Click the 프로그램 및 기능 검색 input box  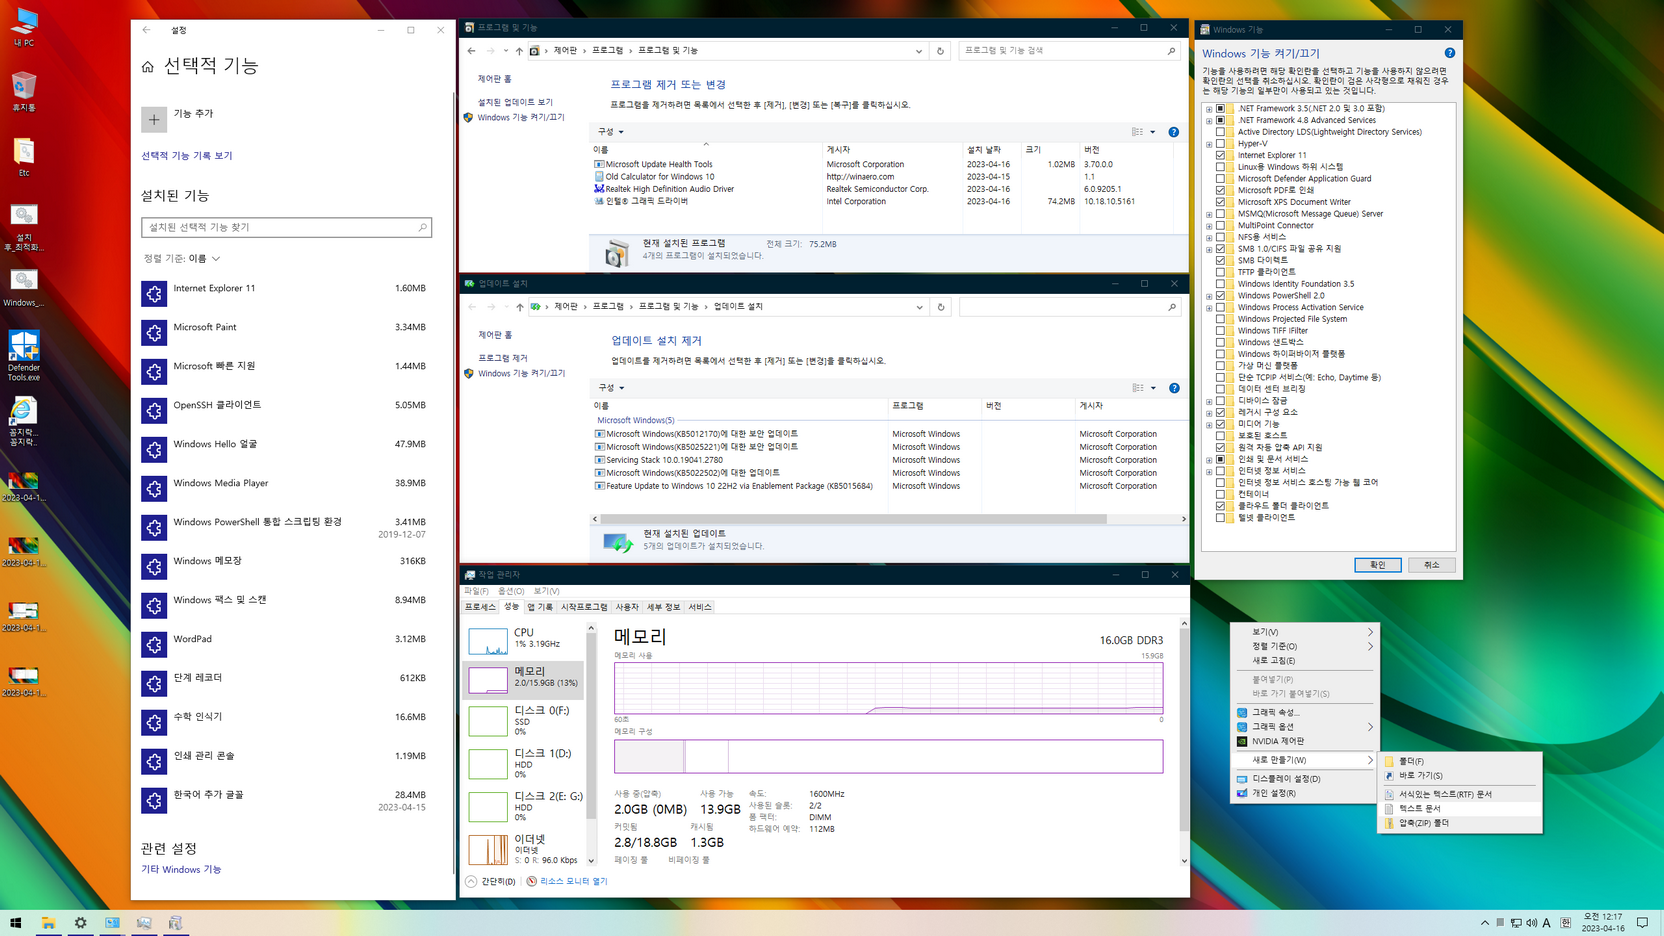tap(1070, 51)
